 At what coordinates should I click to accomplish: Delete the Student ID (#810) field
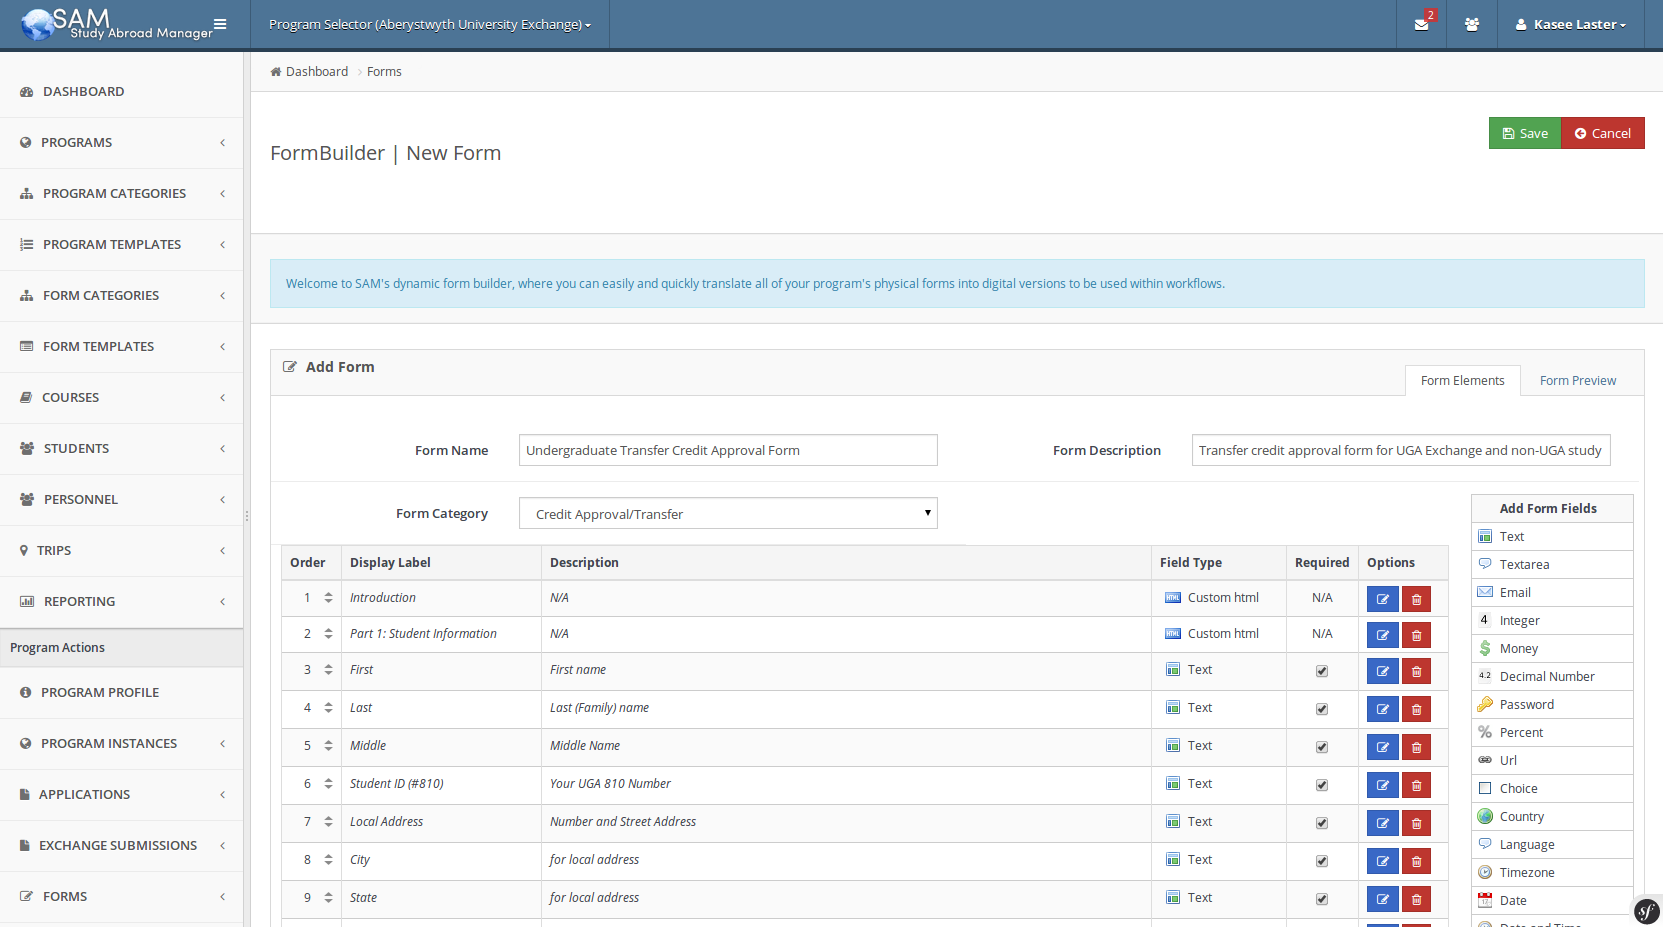point(1416,785)
